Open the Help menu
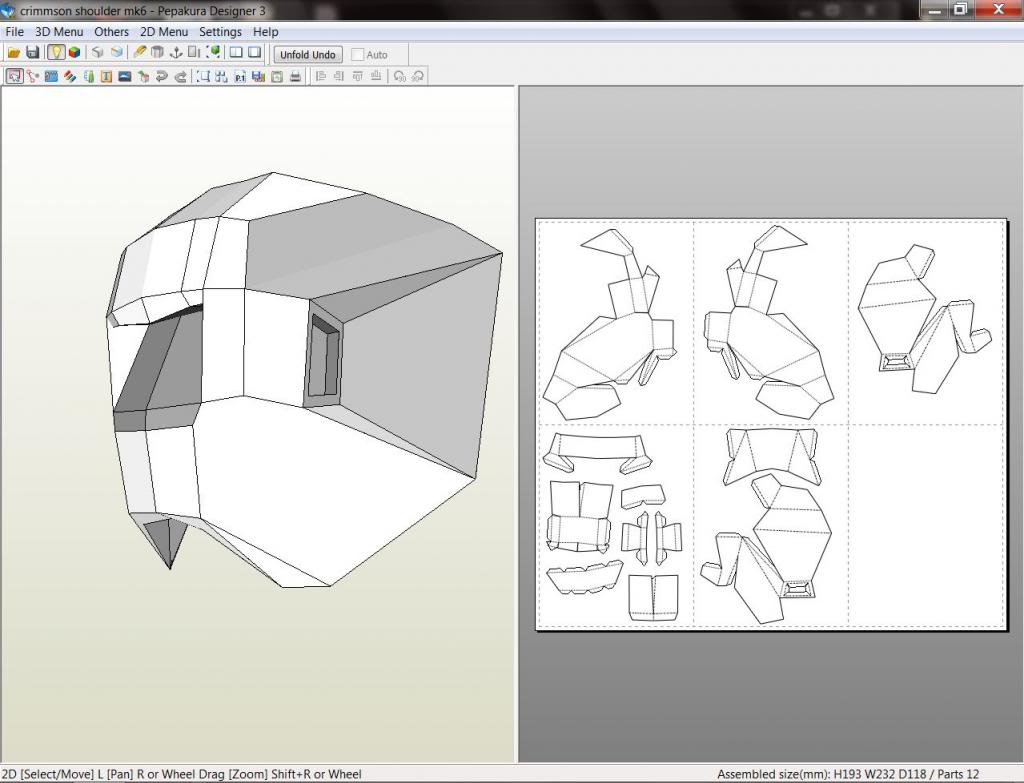1024x783 pixels. pyautogui.click(x=265, y=32)
